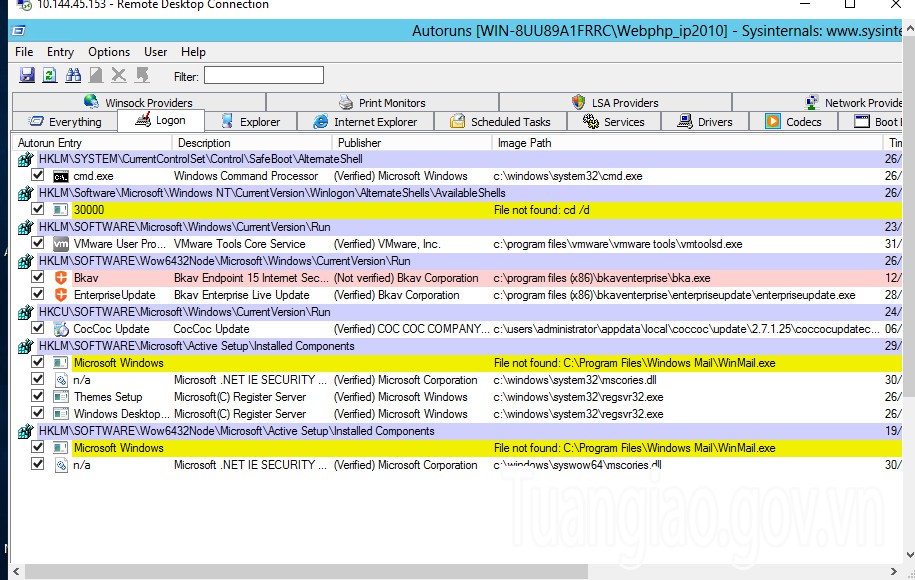
Task: Click the CocCoc Update entry icon
Action: click(x=61, y=329)
